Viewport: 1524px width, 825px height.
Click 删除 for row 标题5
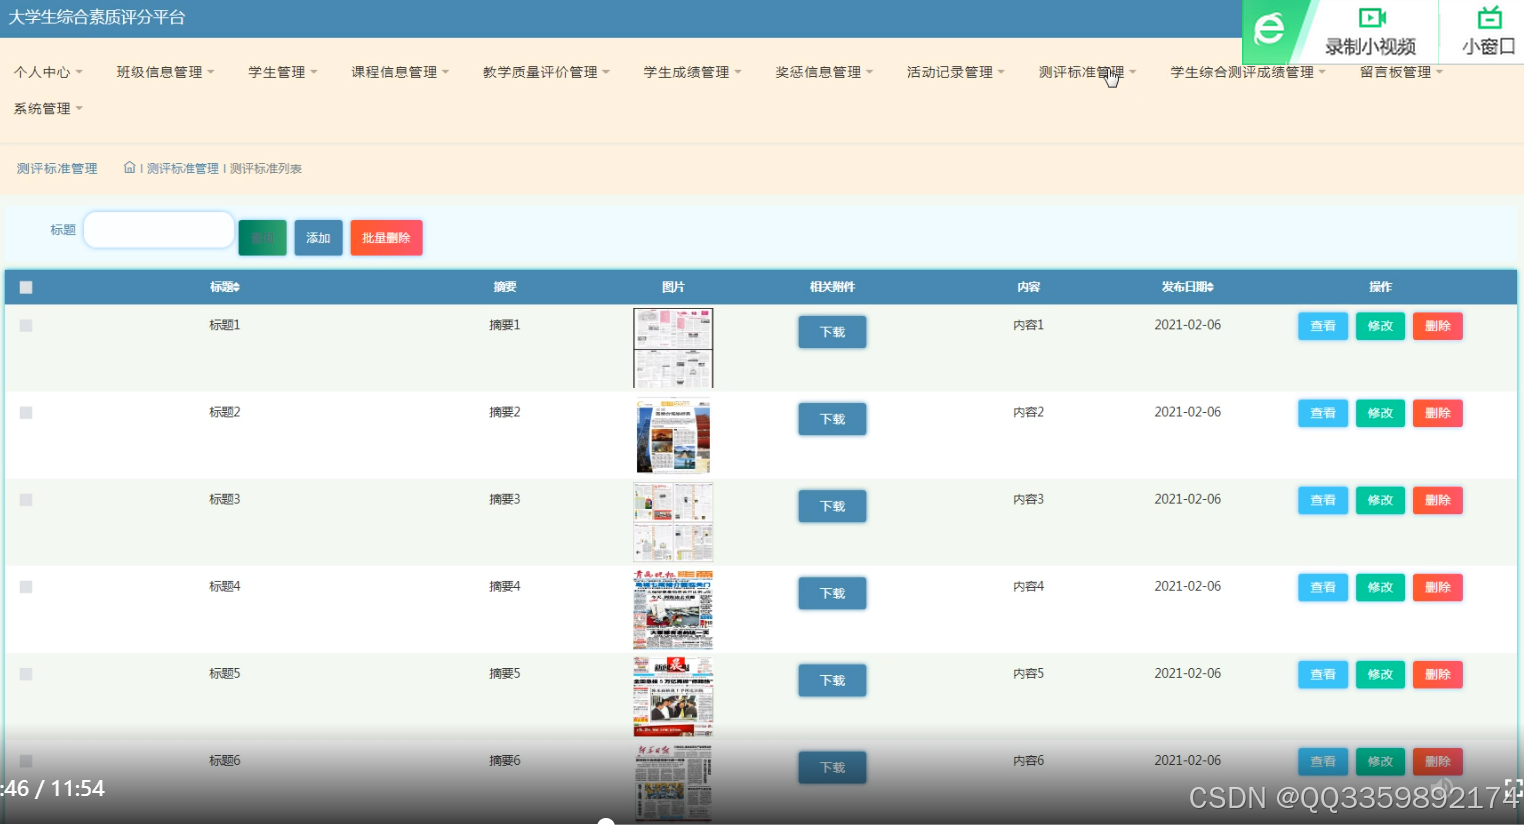point(1438,674)
